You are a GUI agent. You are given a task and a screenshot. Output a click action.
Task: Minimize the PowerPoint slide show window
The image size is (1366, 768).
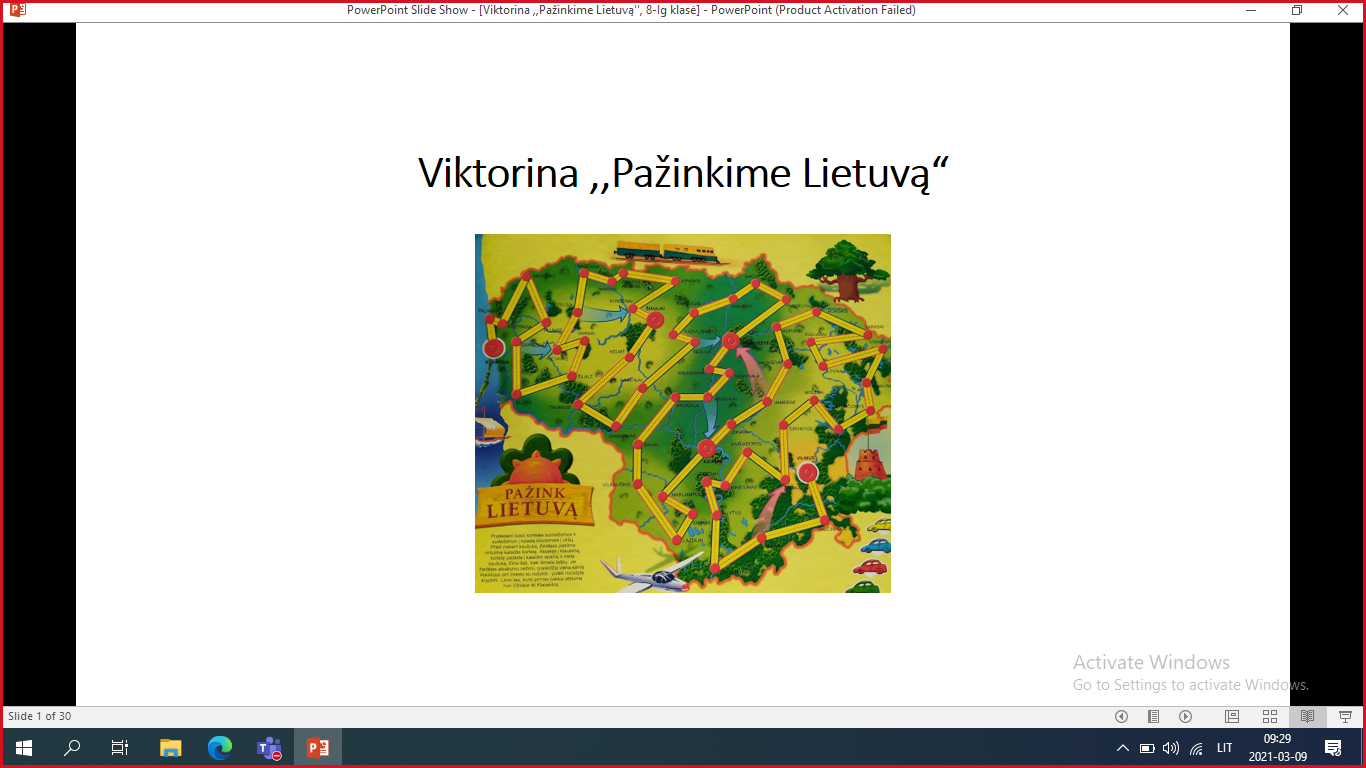tap(1251, 10)
